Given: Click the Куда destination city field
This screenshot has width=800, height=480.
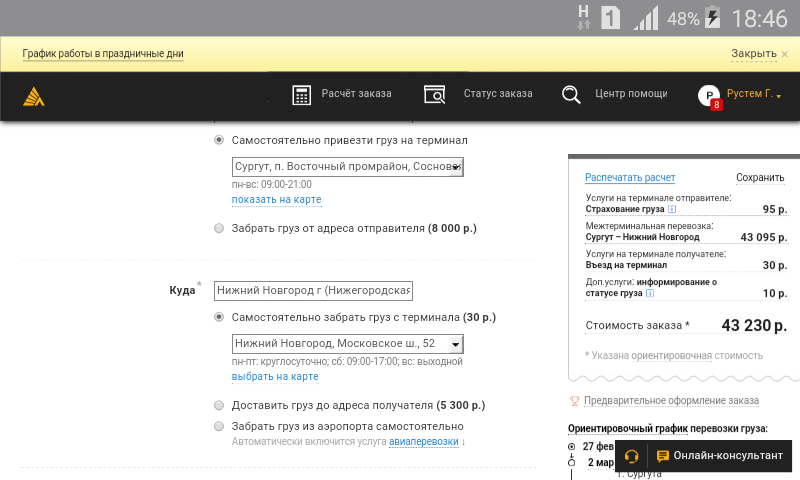Looking at the screenshot, I should pos(313,290).
